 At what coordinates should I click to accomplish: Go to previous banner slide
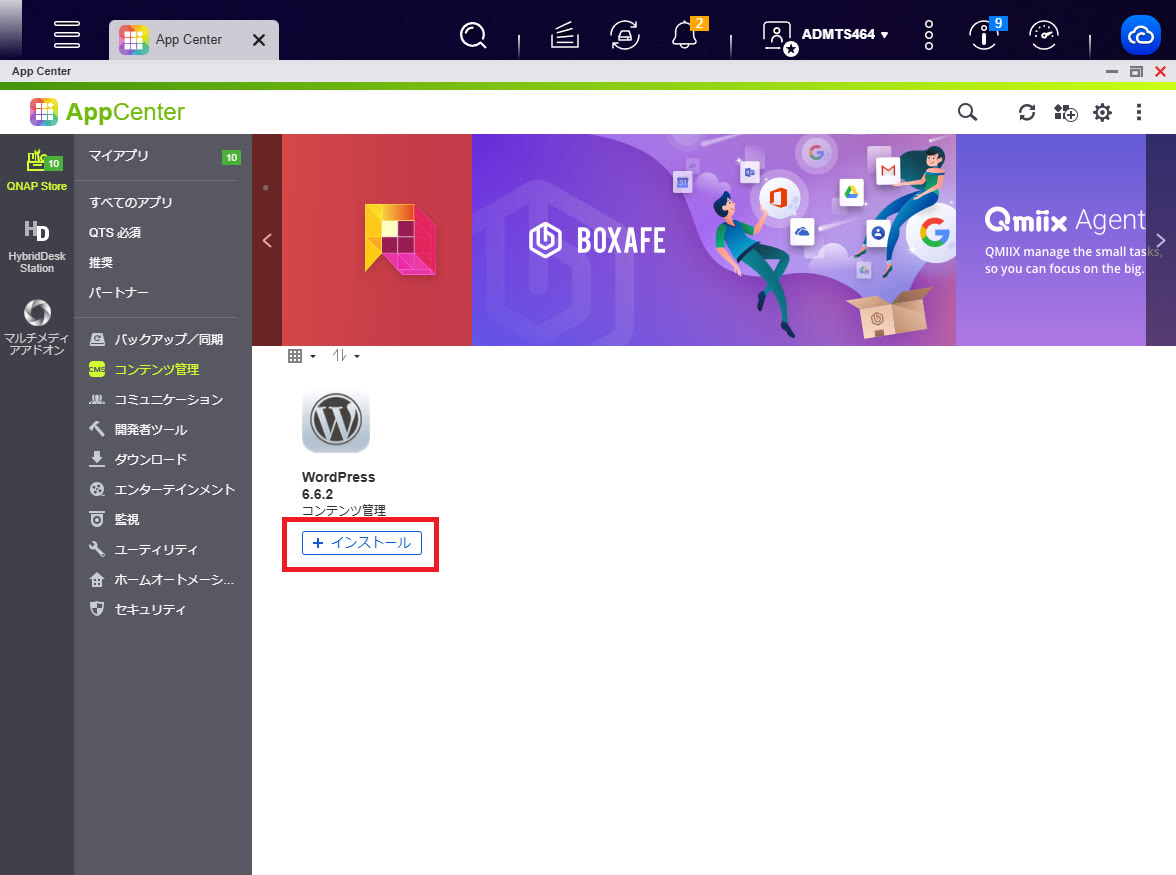click(267, 241)
